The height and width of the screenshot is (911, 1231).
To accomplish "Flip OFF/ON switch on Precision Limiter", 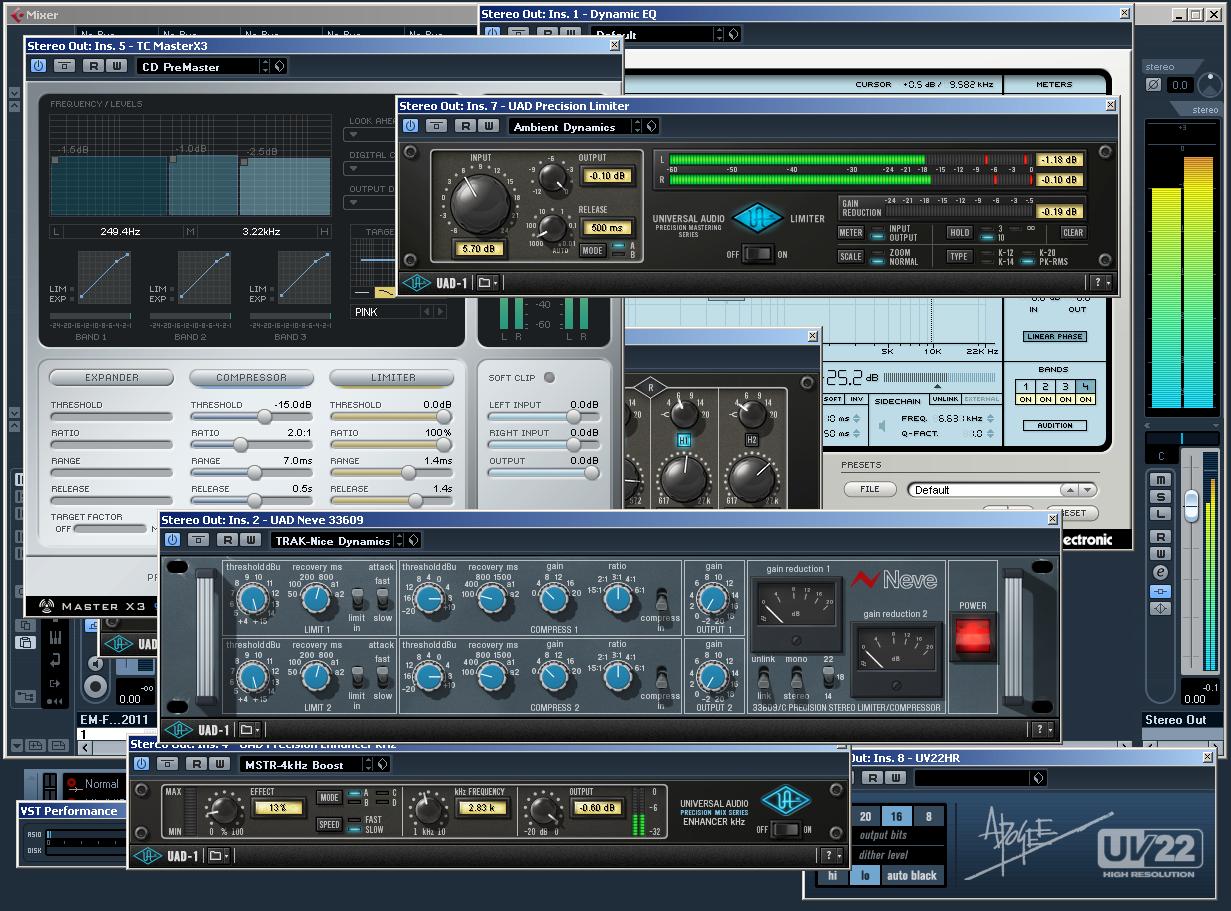I will point(758,254).
